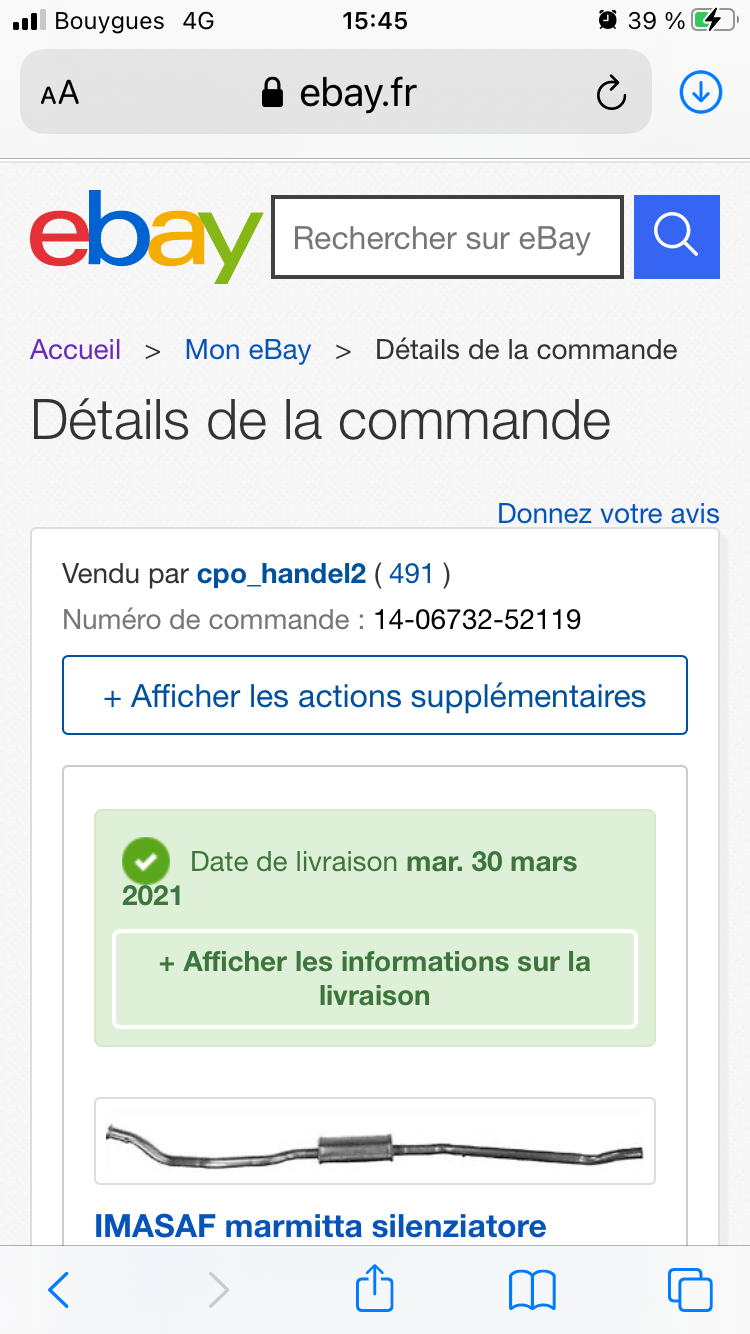Go back with Safari back chevron

[59, 1289]
